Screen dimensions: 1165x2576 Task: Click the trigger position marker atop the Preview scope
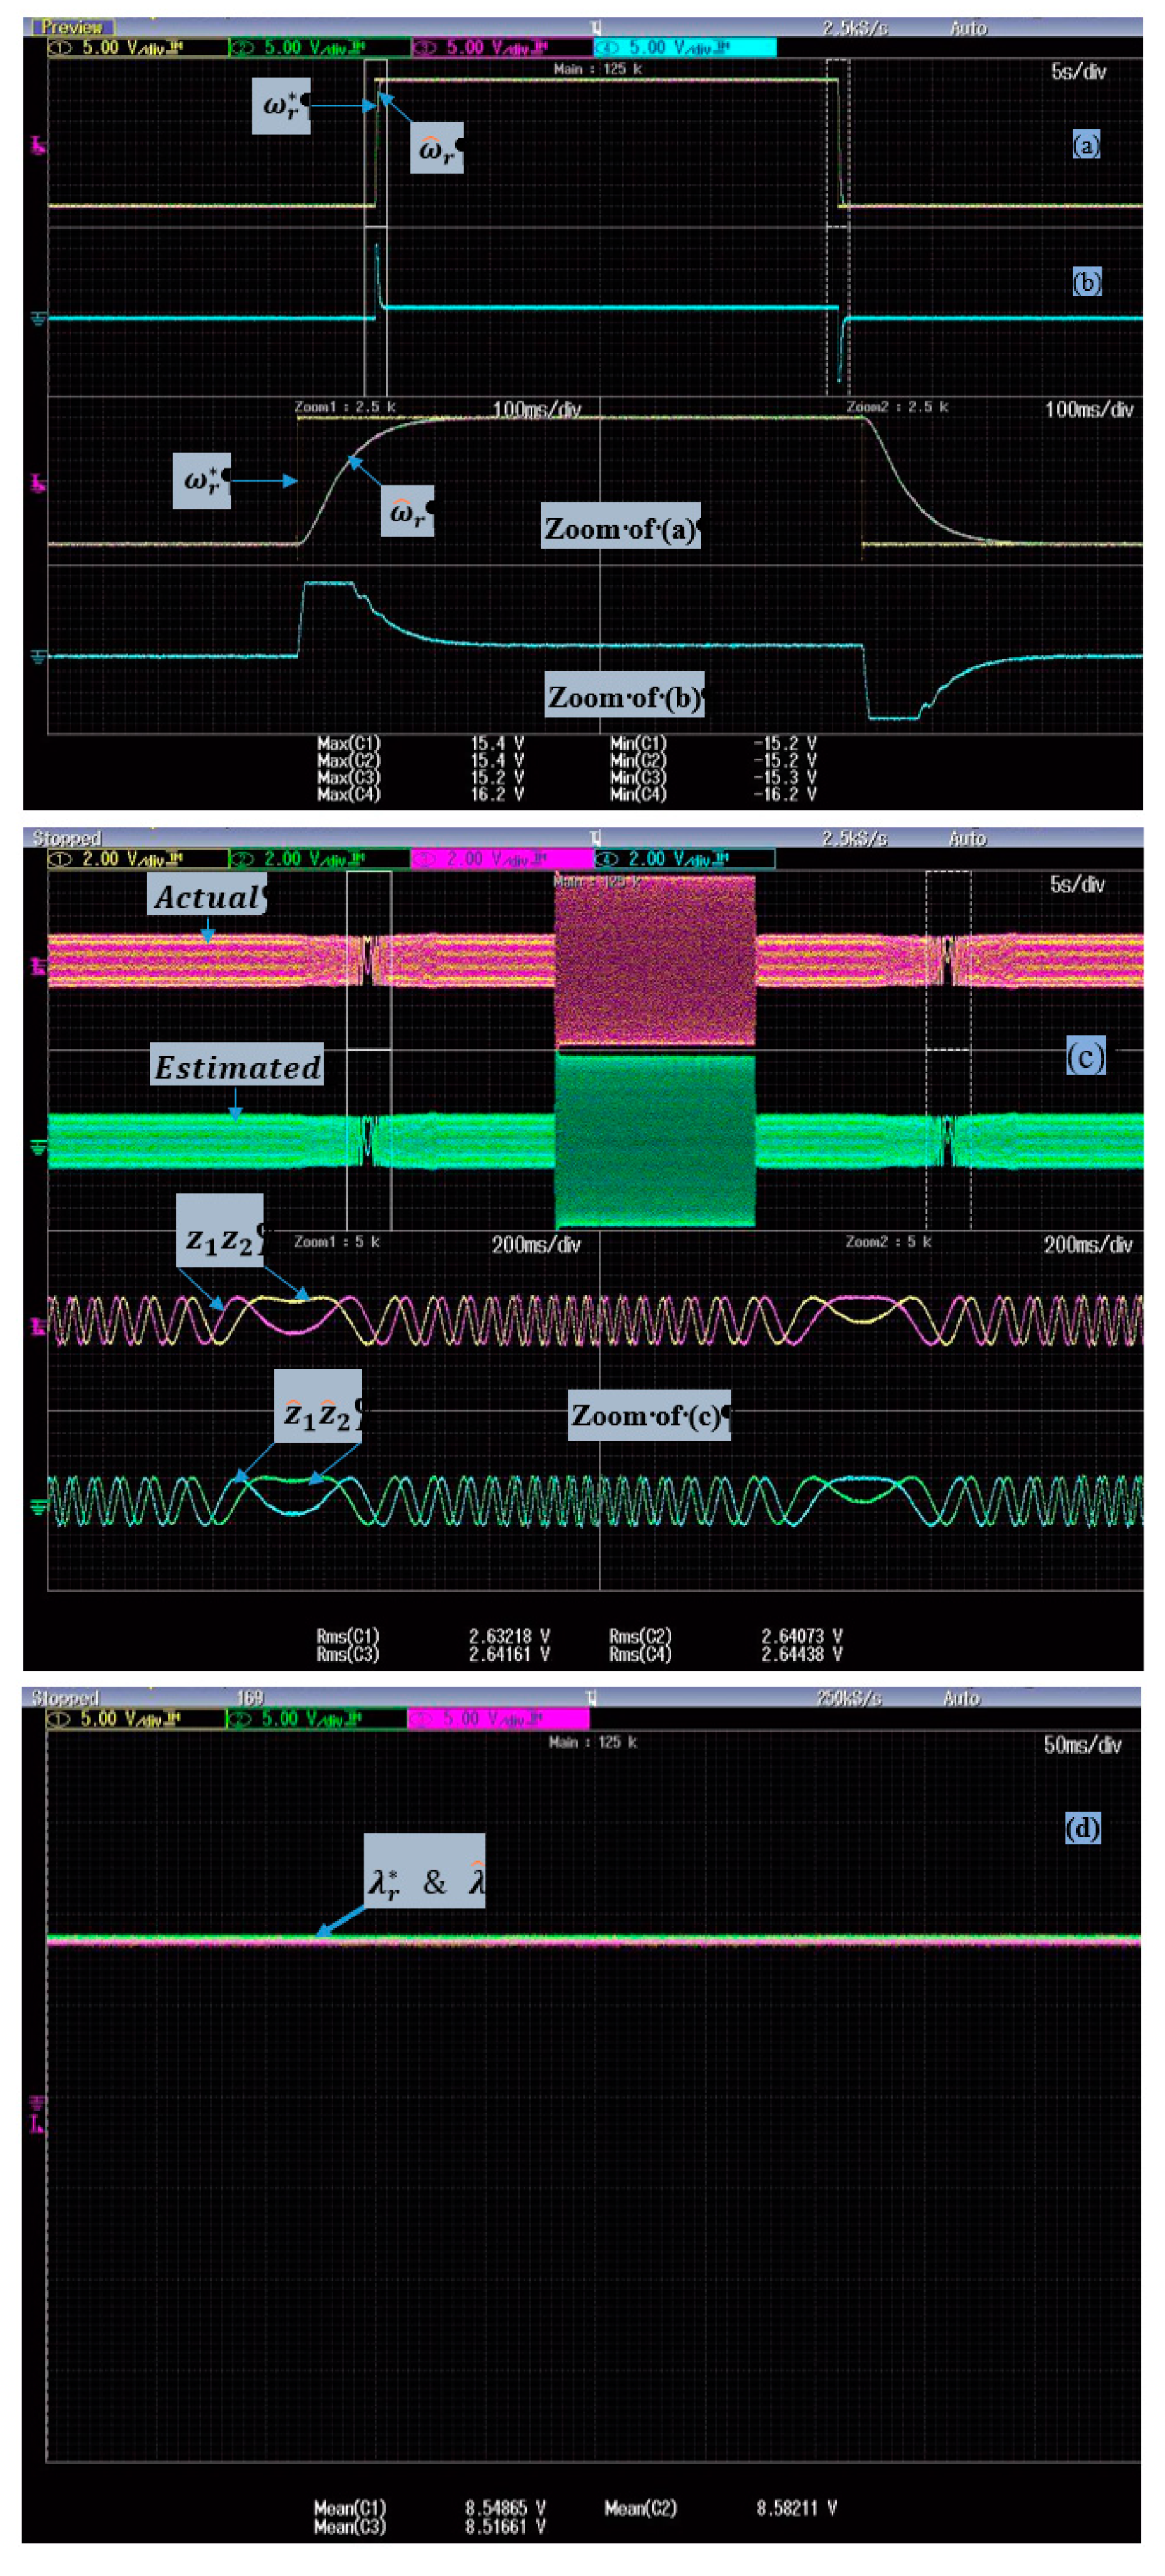pyautogui.click(x=596, y=28)
